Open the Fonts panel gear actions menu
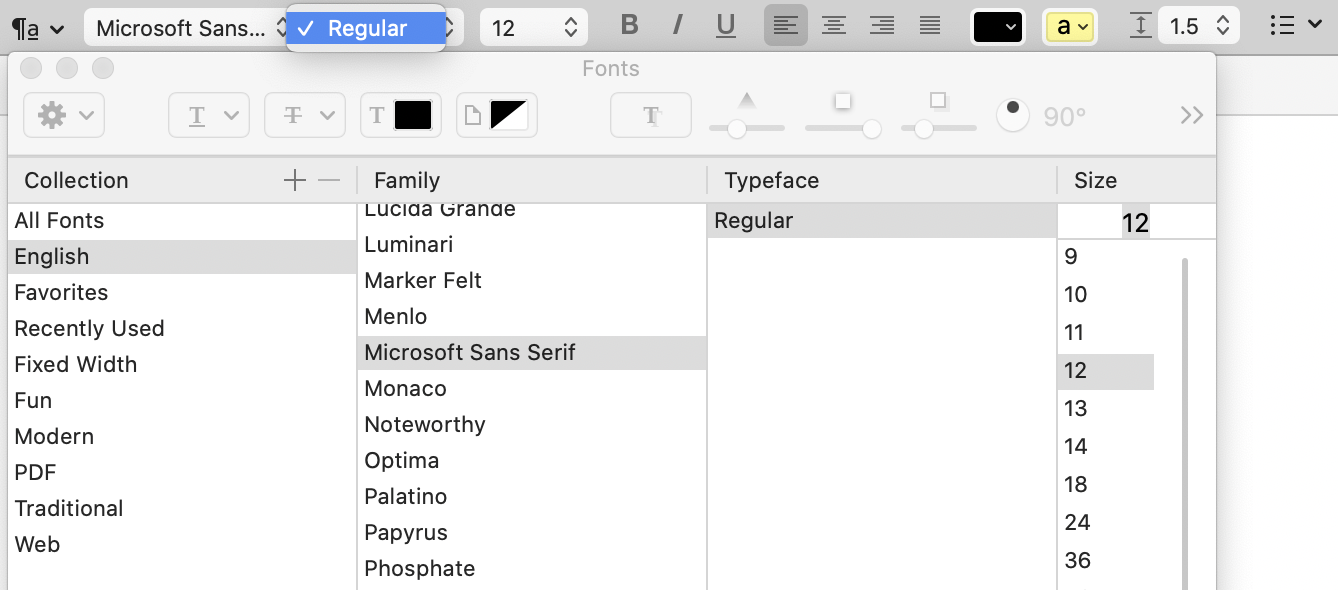 point(64,116)
